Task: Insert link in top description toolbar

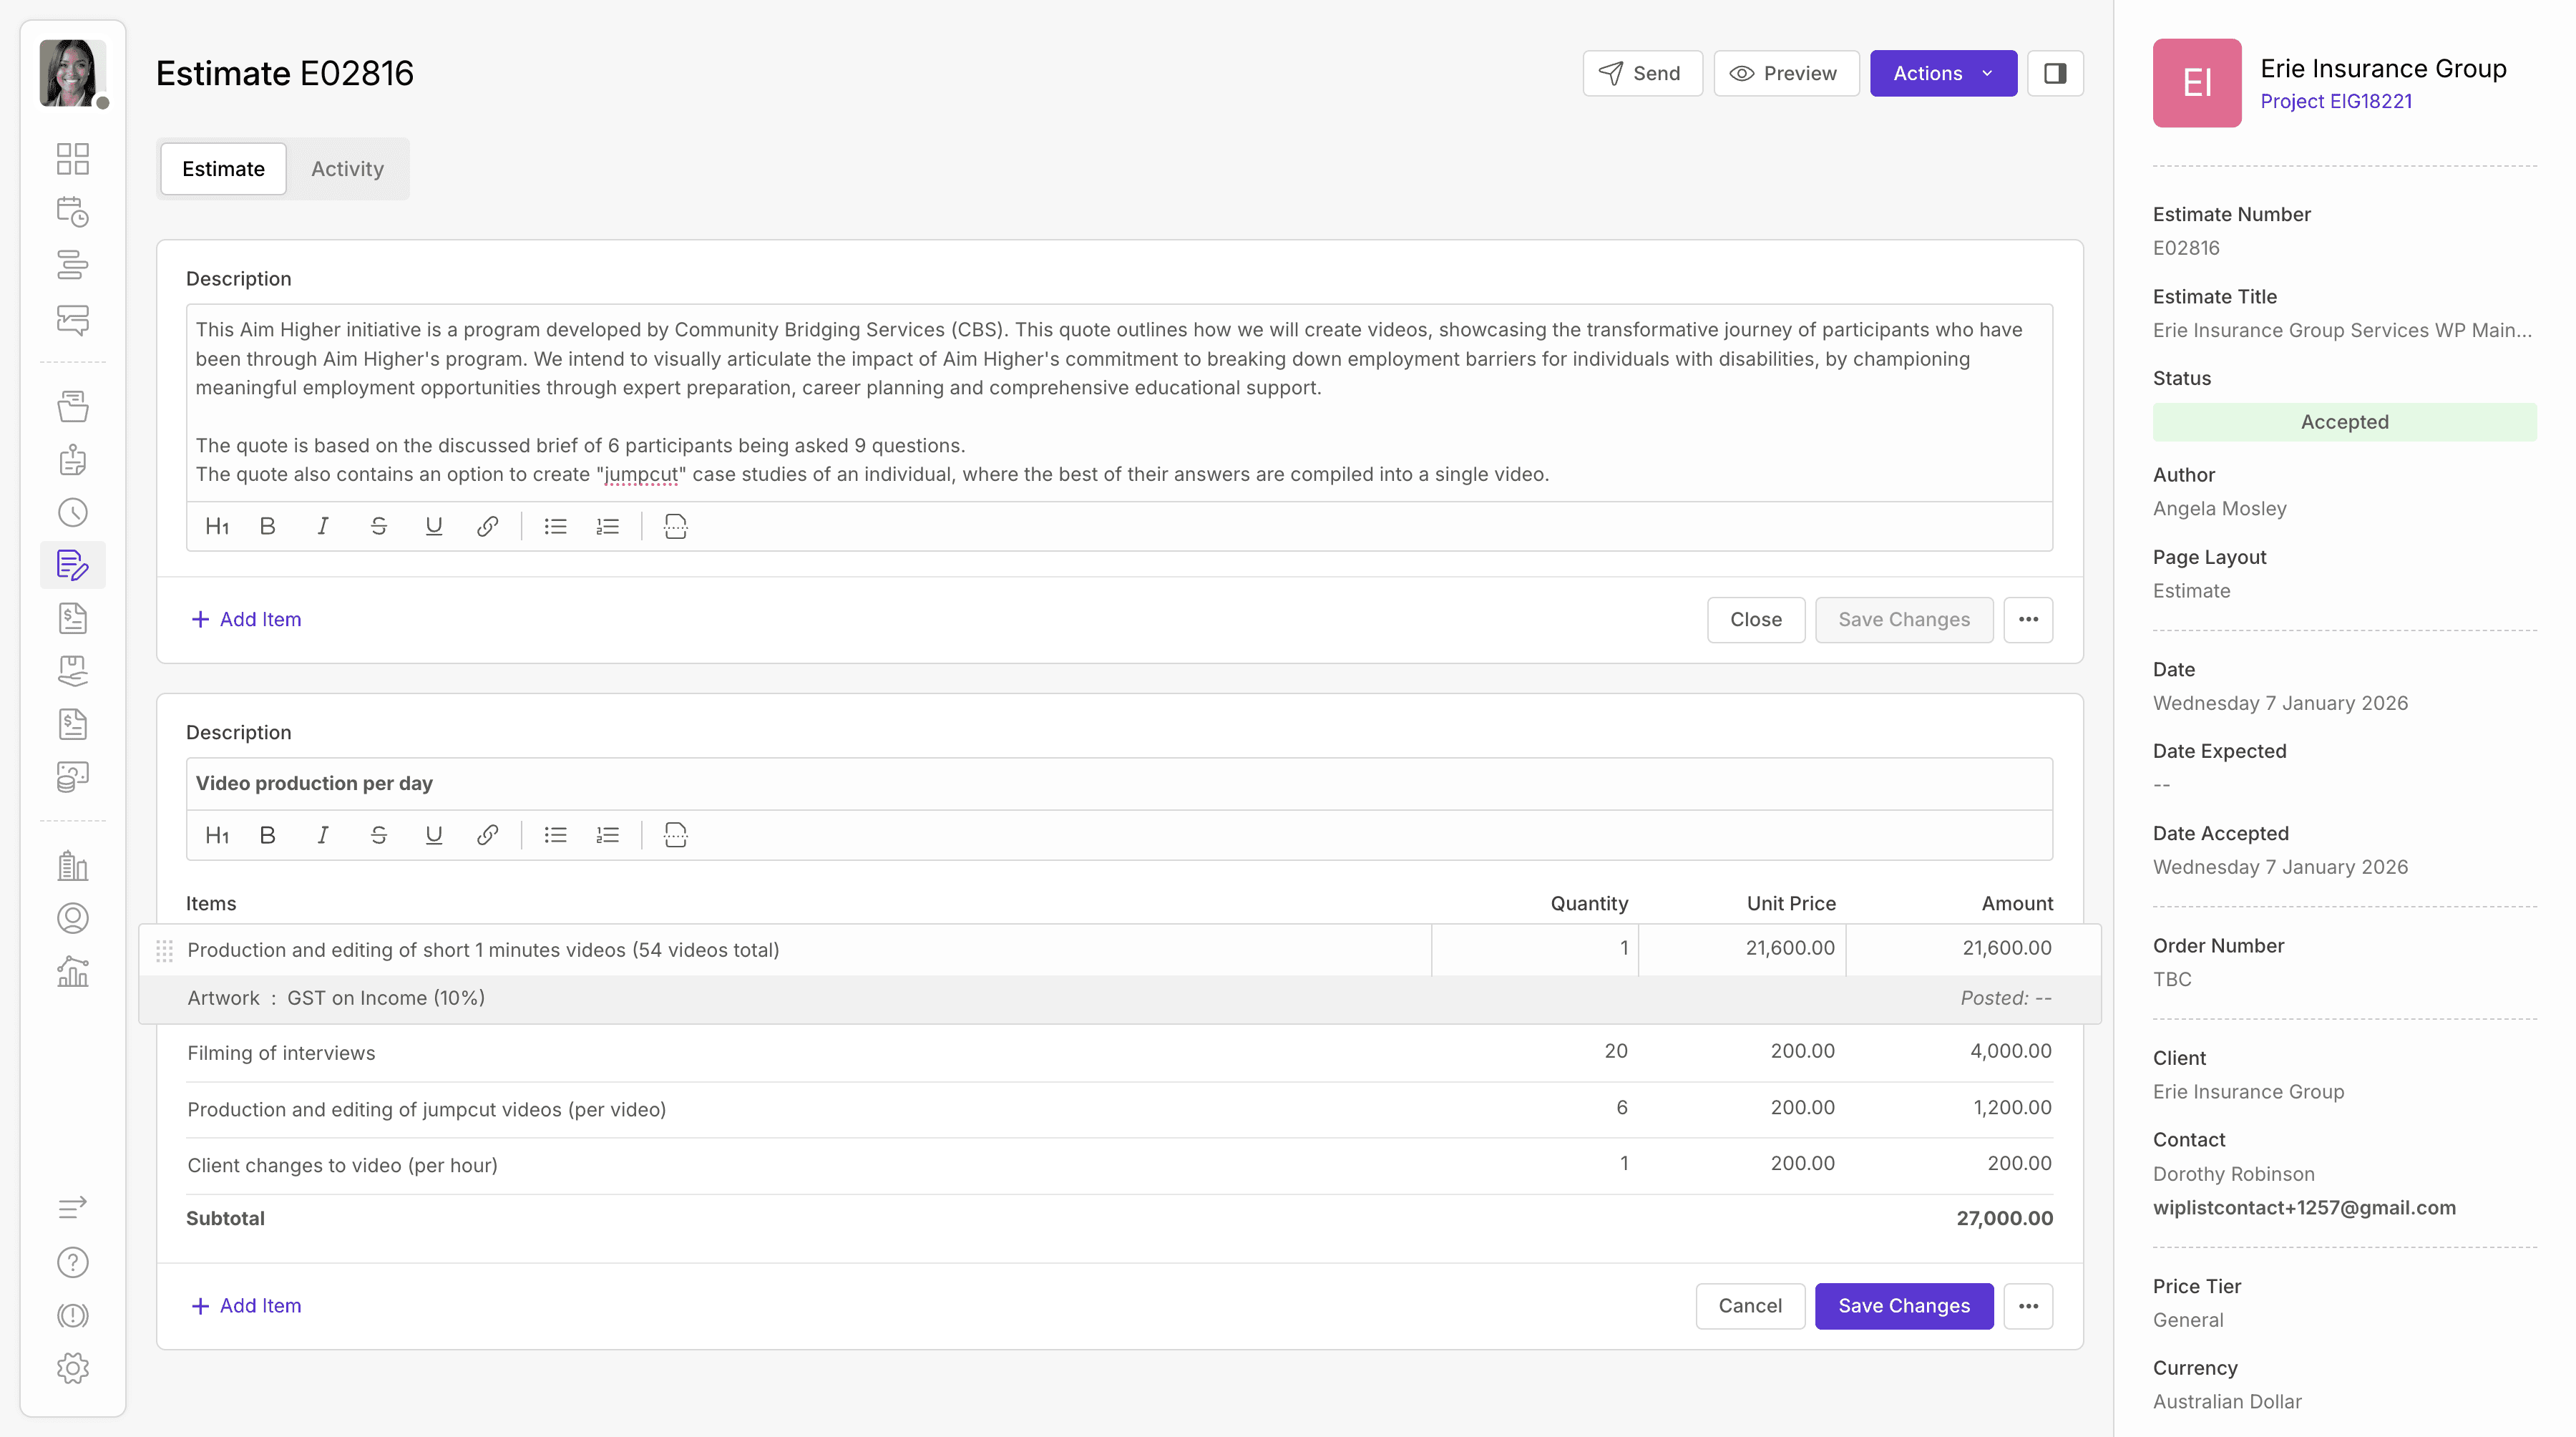Action: pyautogui.click(x=487, y=526)
